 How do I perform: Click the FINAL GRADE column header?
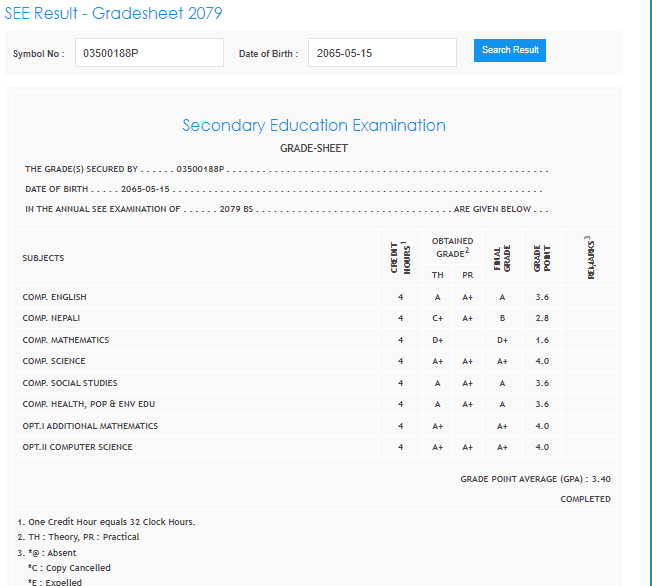502,258
